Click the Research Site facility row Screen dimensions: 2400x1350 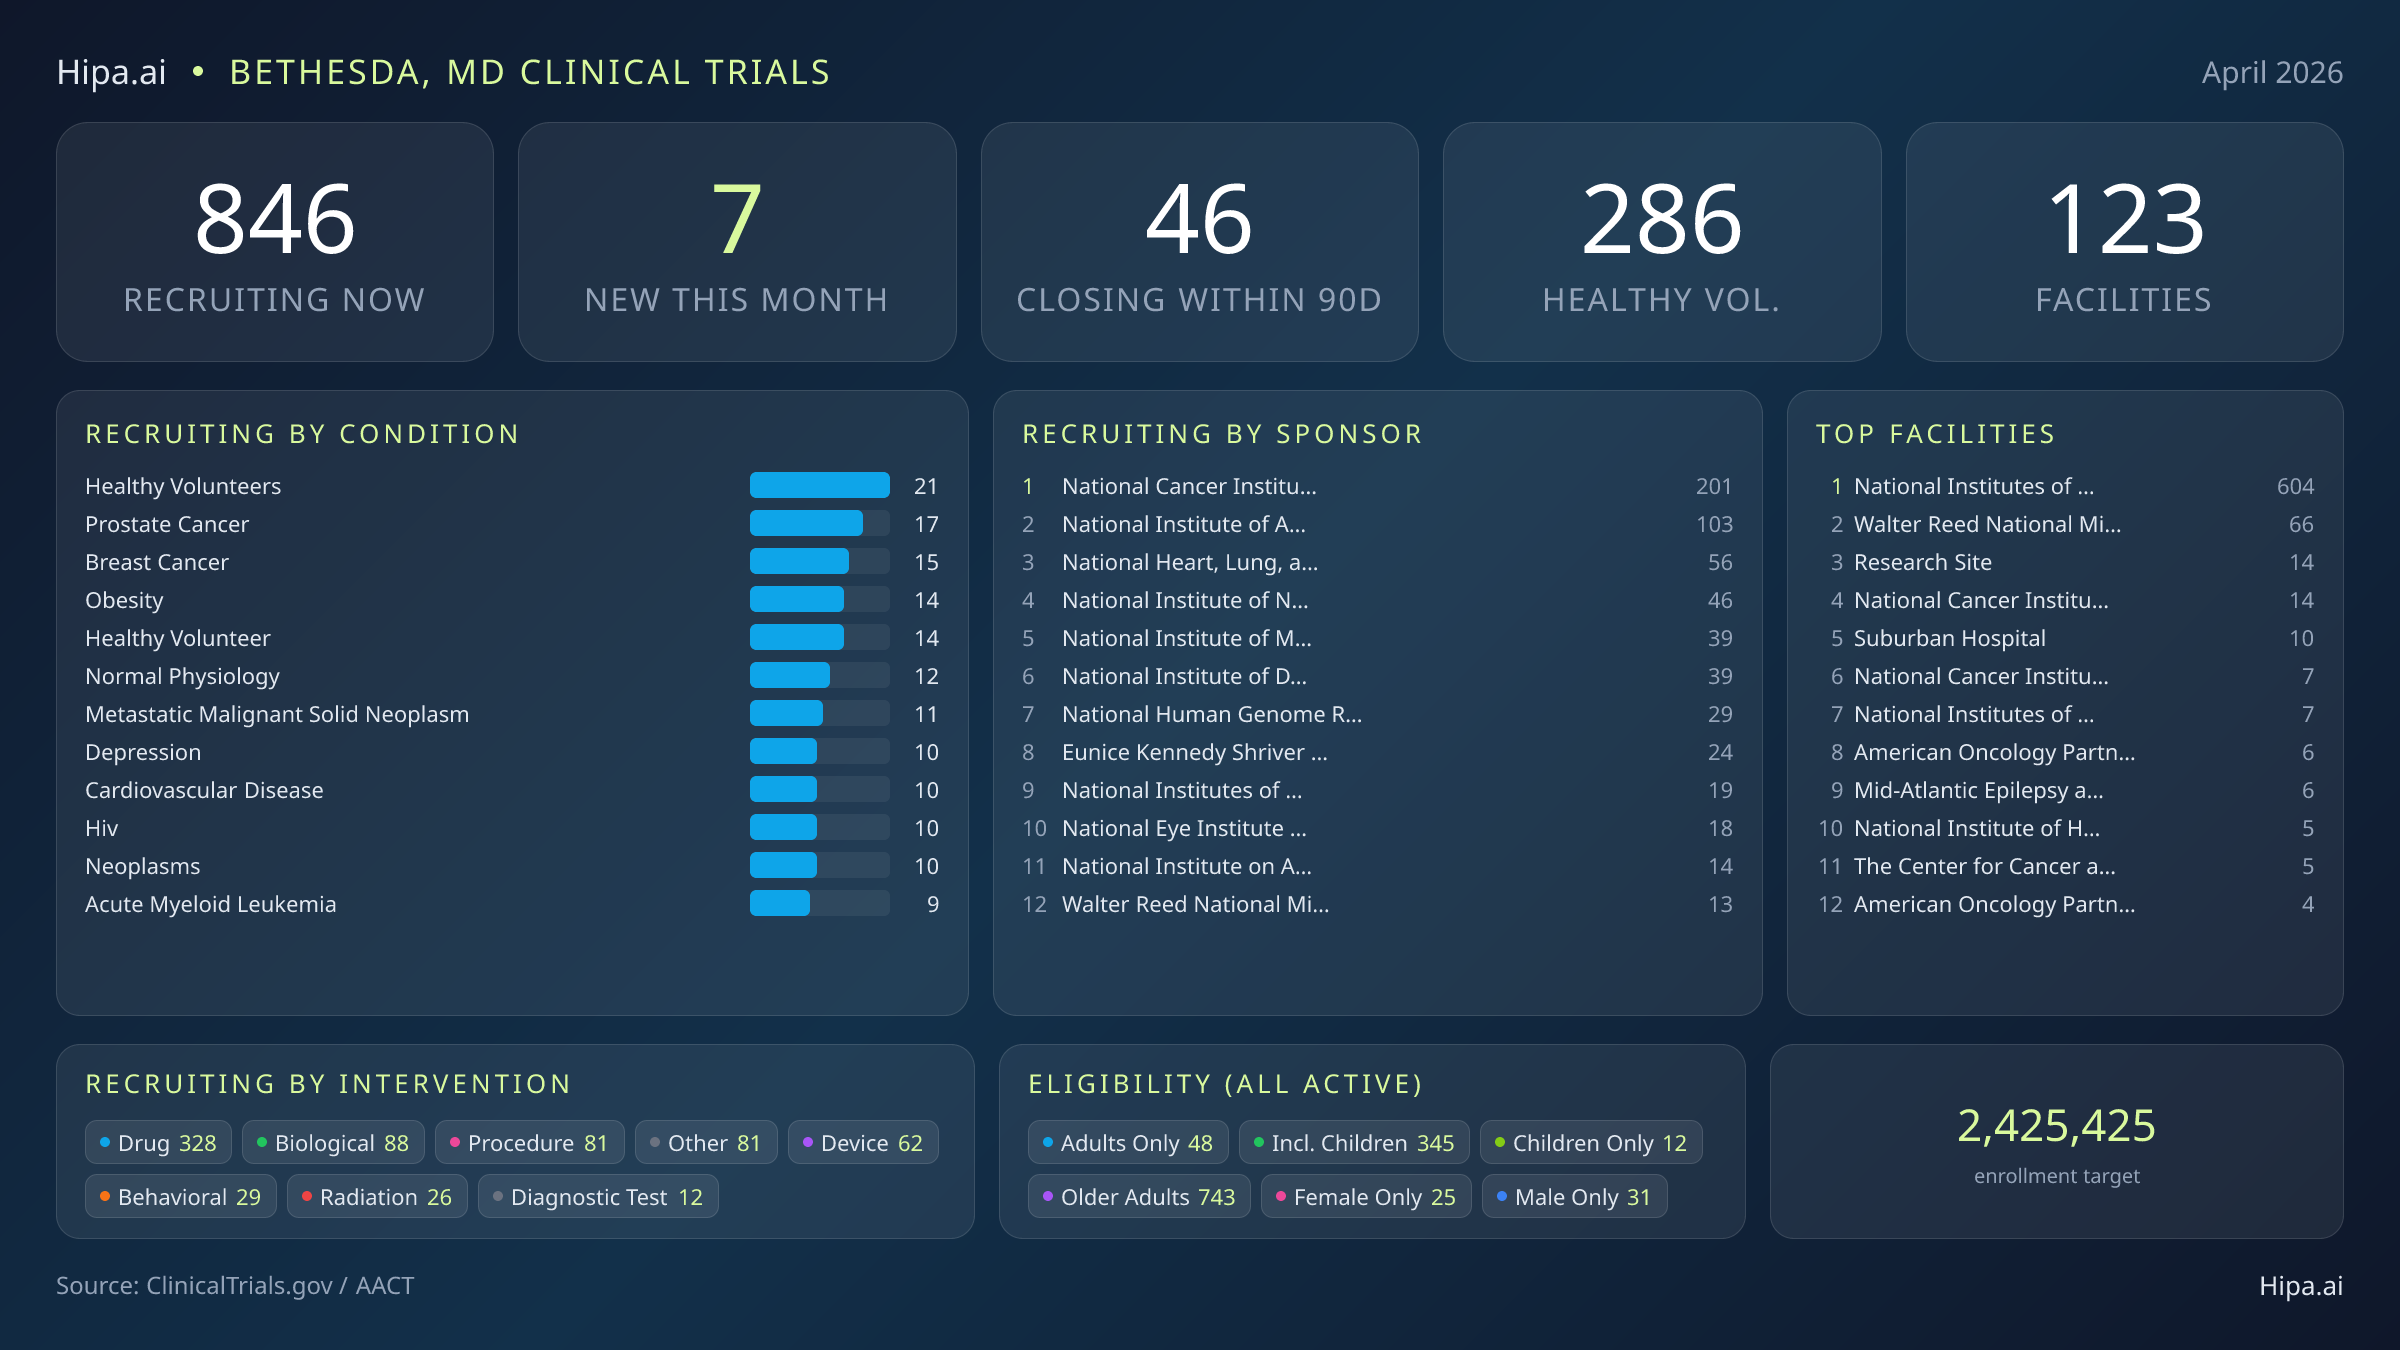click(2065, 562)
